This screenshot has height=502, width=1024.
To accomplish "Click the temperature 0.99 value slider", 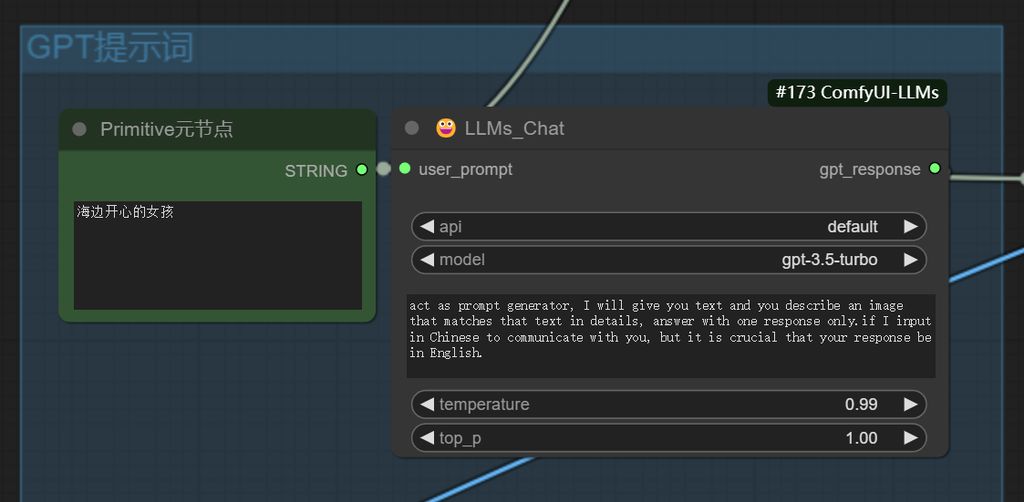I will (668, 405).
